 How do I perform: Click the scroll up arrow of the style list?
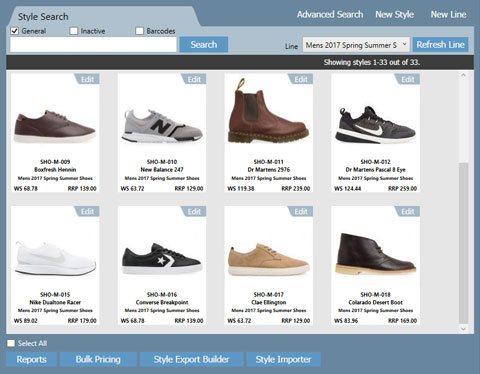tap(463, 75)
